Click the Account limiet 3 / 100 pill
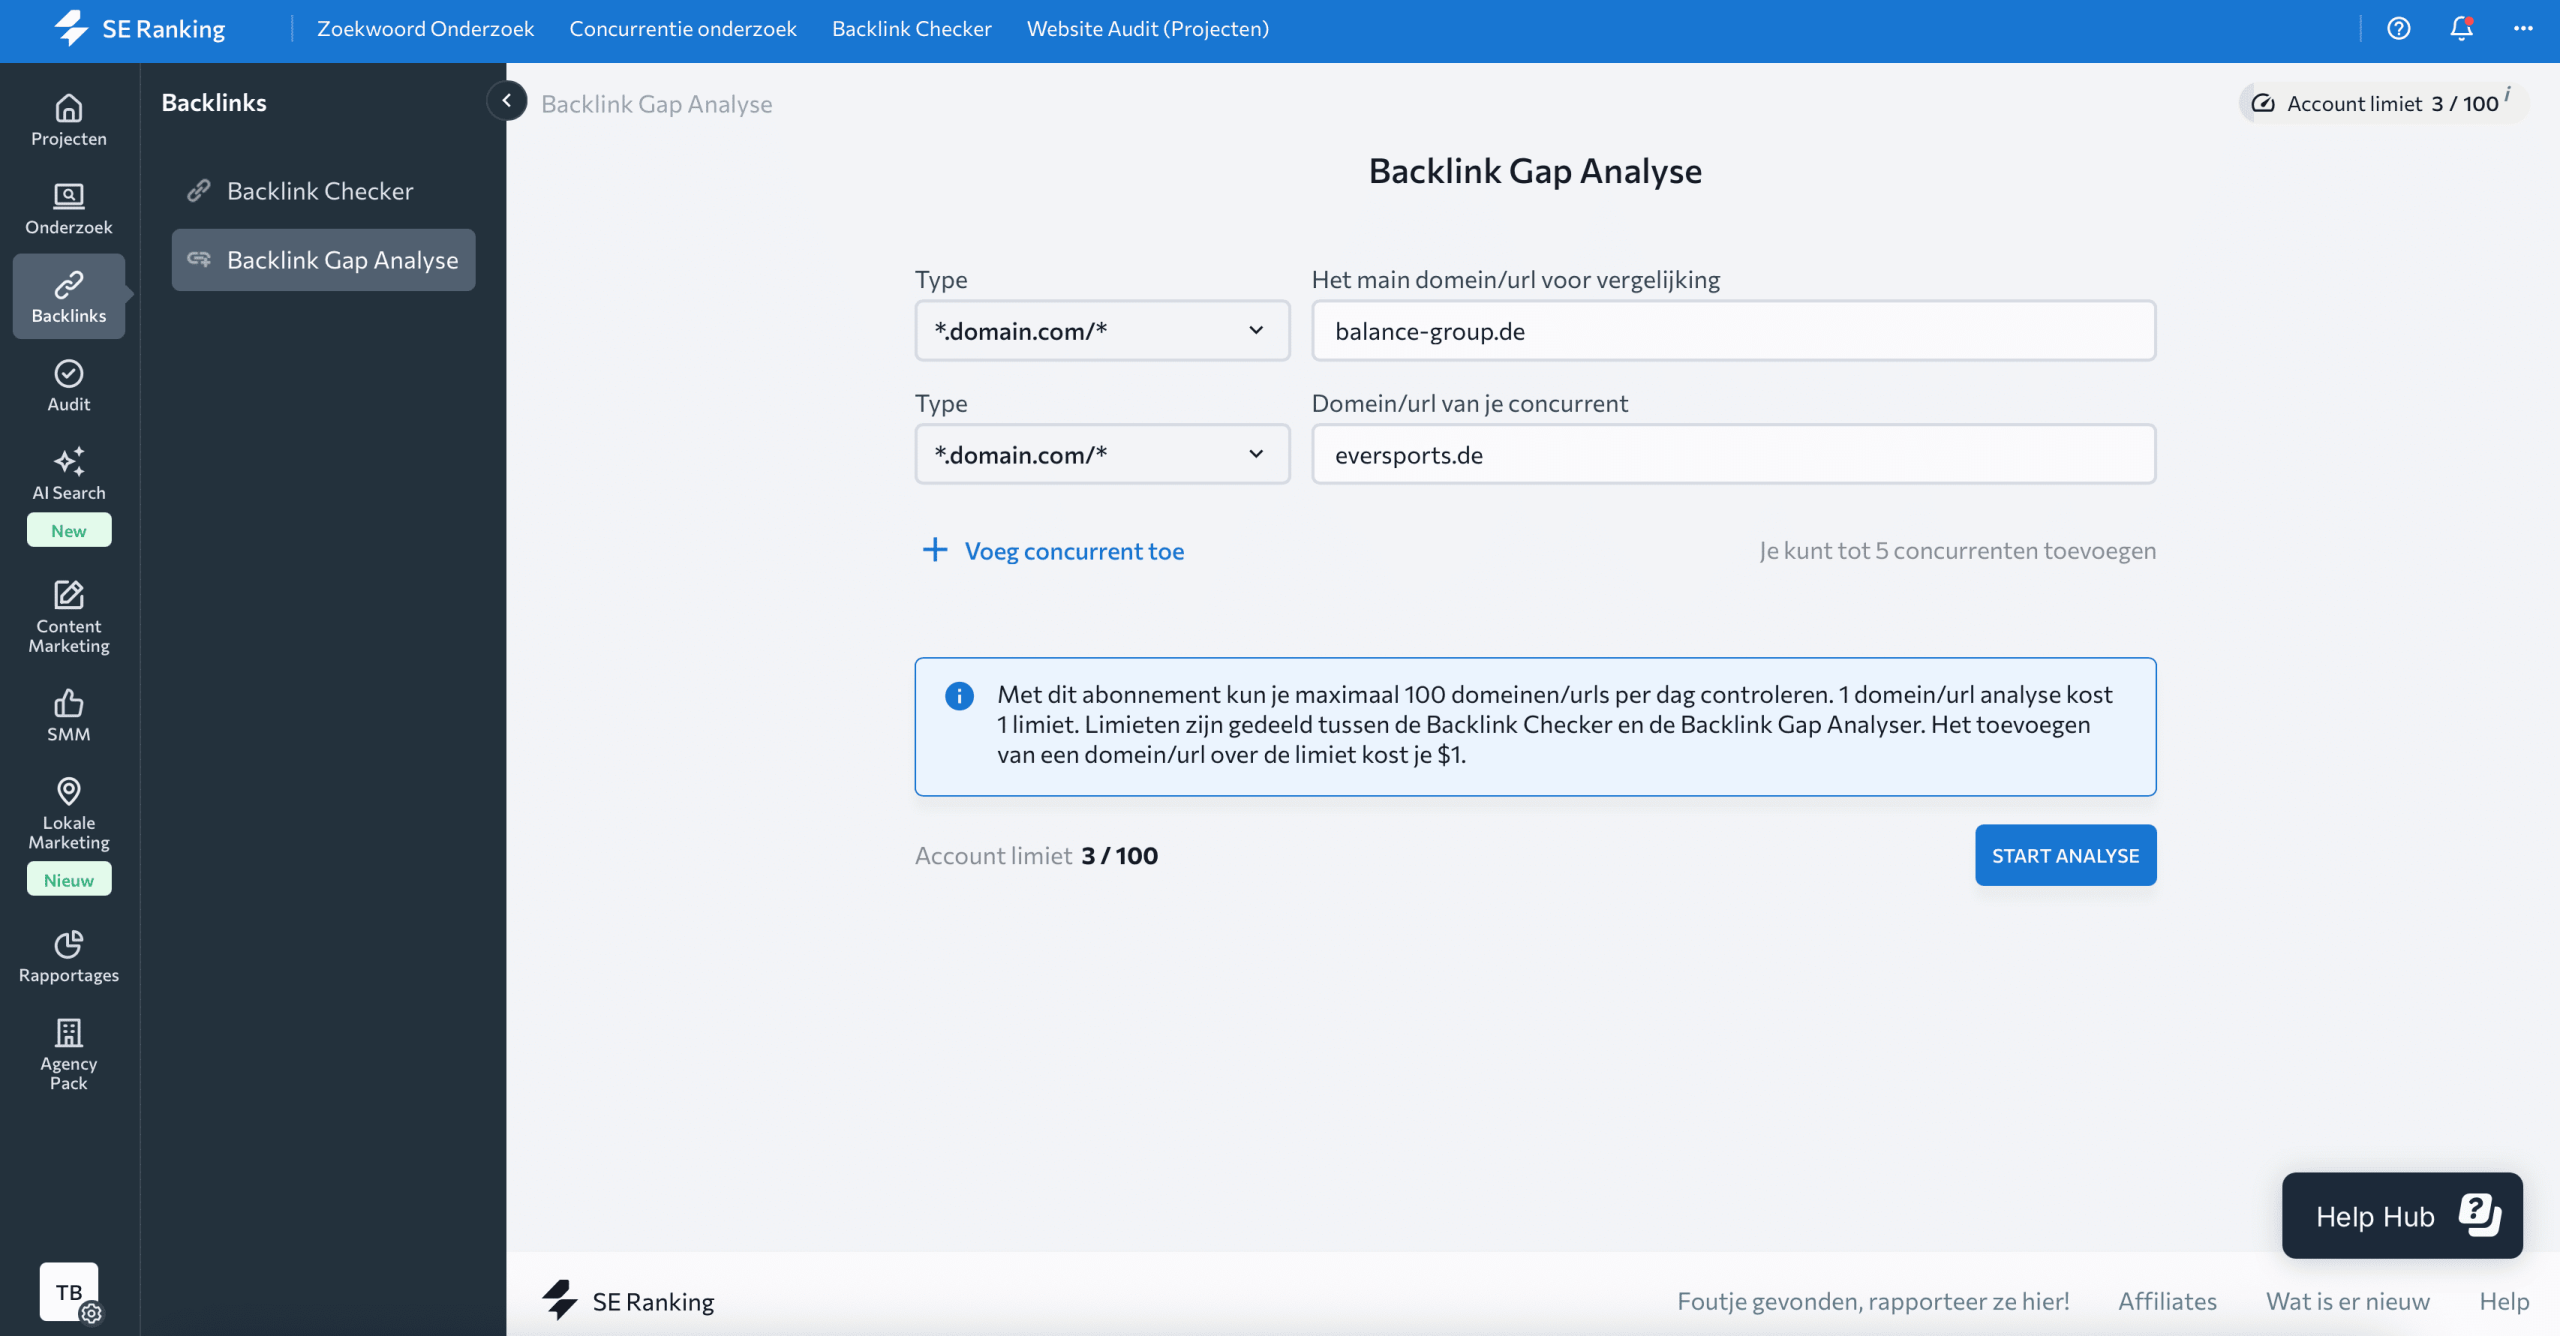The width and height of the screenshot is (2560, 1336). pos(2383,103)
